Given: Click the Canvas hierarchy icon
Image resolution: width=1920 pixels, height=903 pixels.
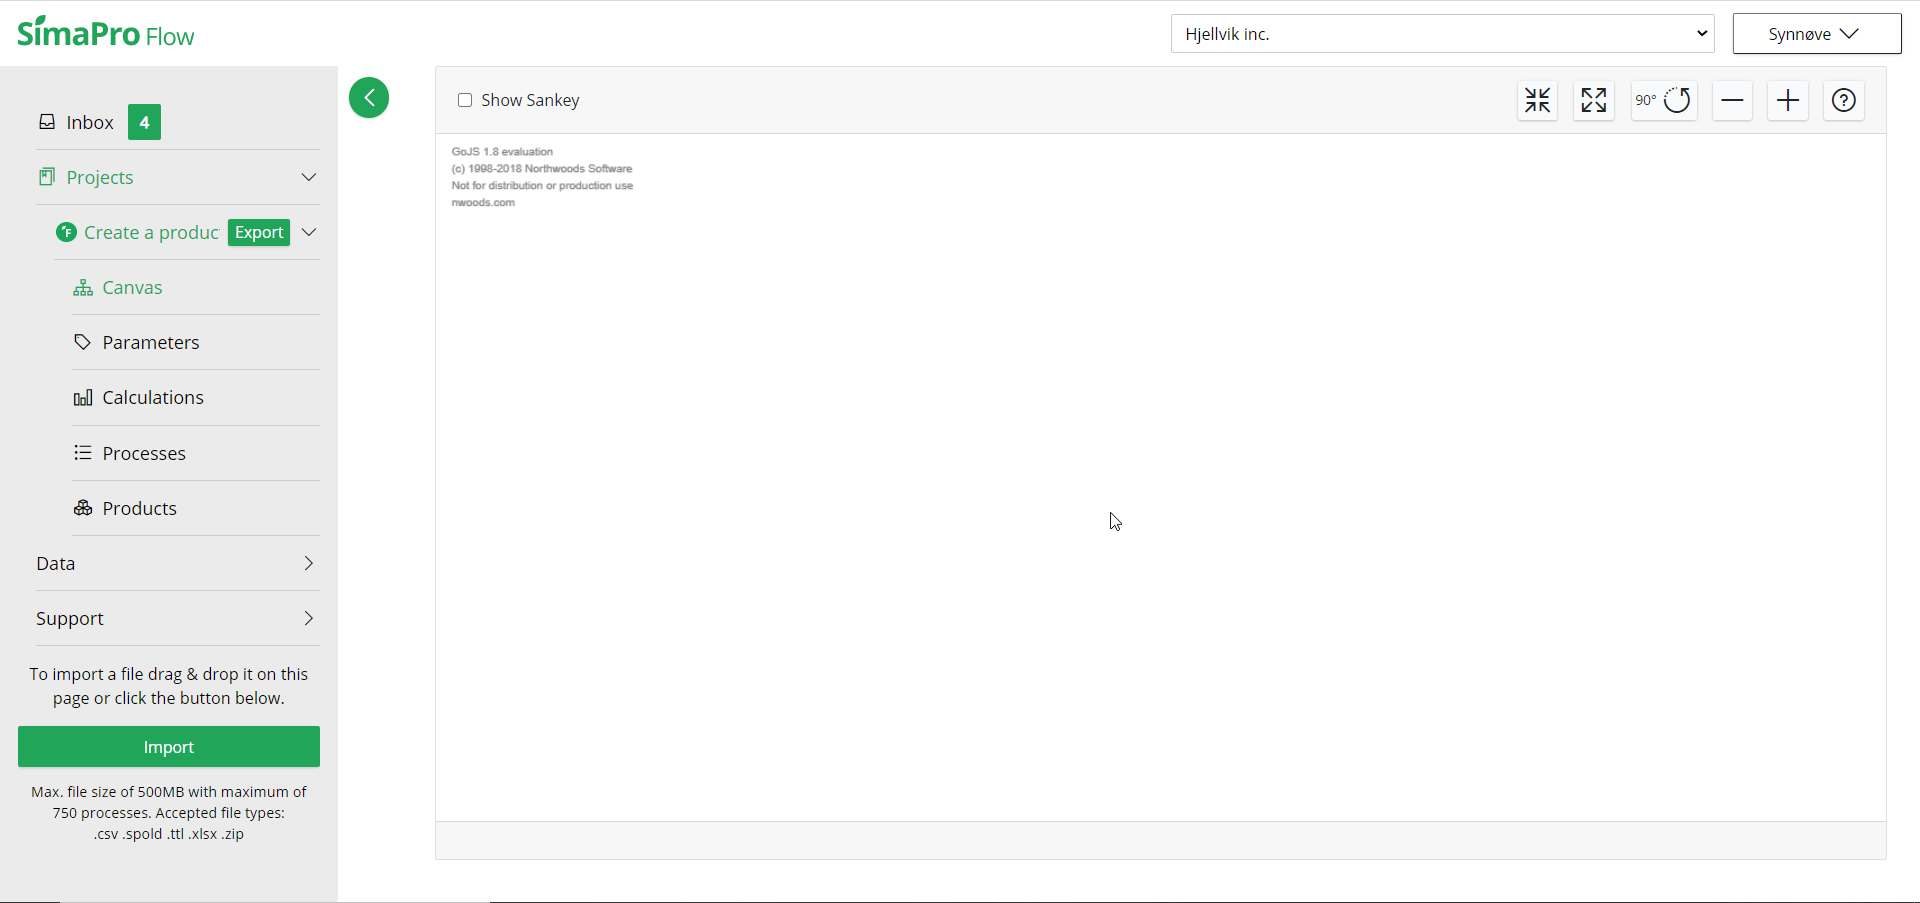Looking at the screenshot, I should tap(83, 288).
